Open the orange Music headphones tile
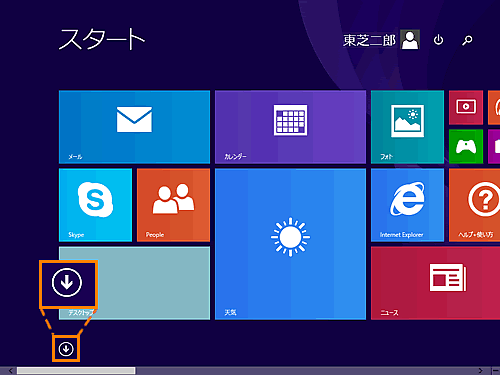The width and height of the screenshot is (500, 375). pyautogui.click(x=494, y=107)
